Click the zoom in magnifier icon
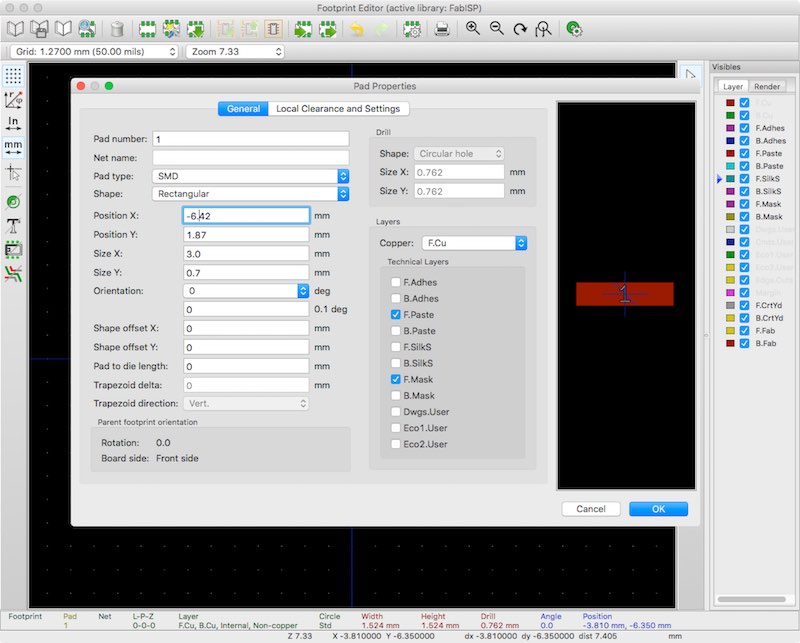 472,29
